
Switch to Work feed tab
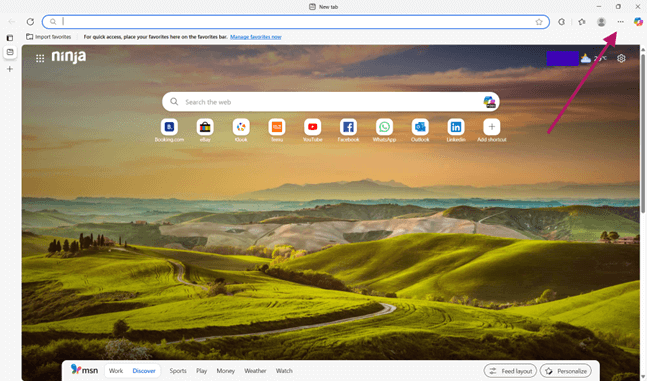point(116,371)
